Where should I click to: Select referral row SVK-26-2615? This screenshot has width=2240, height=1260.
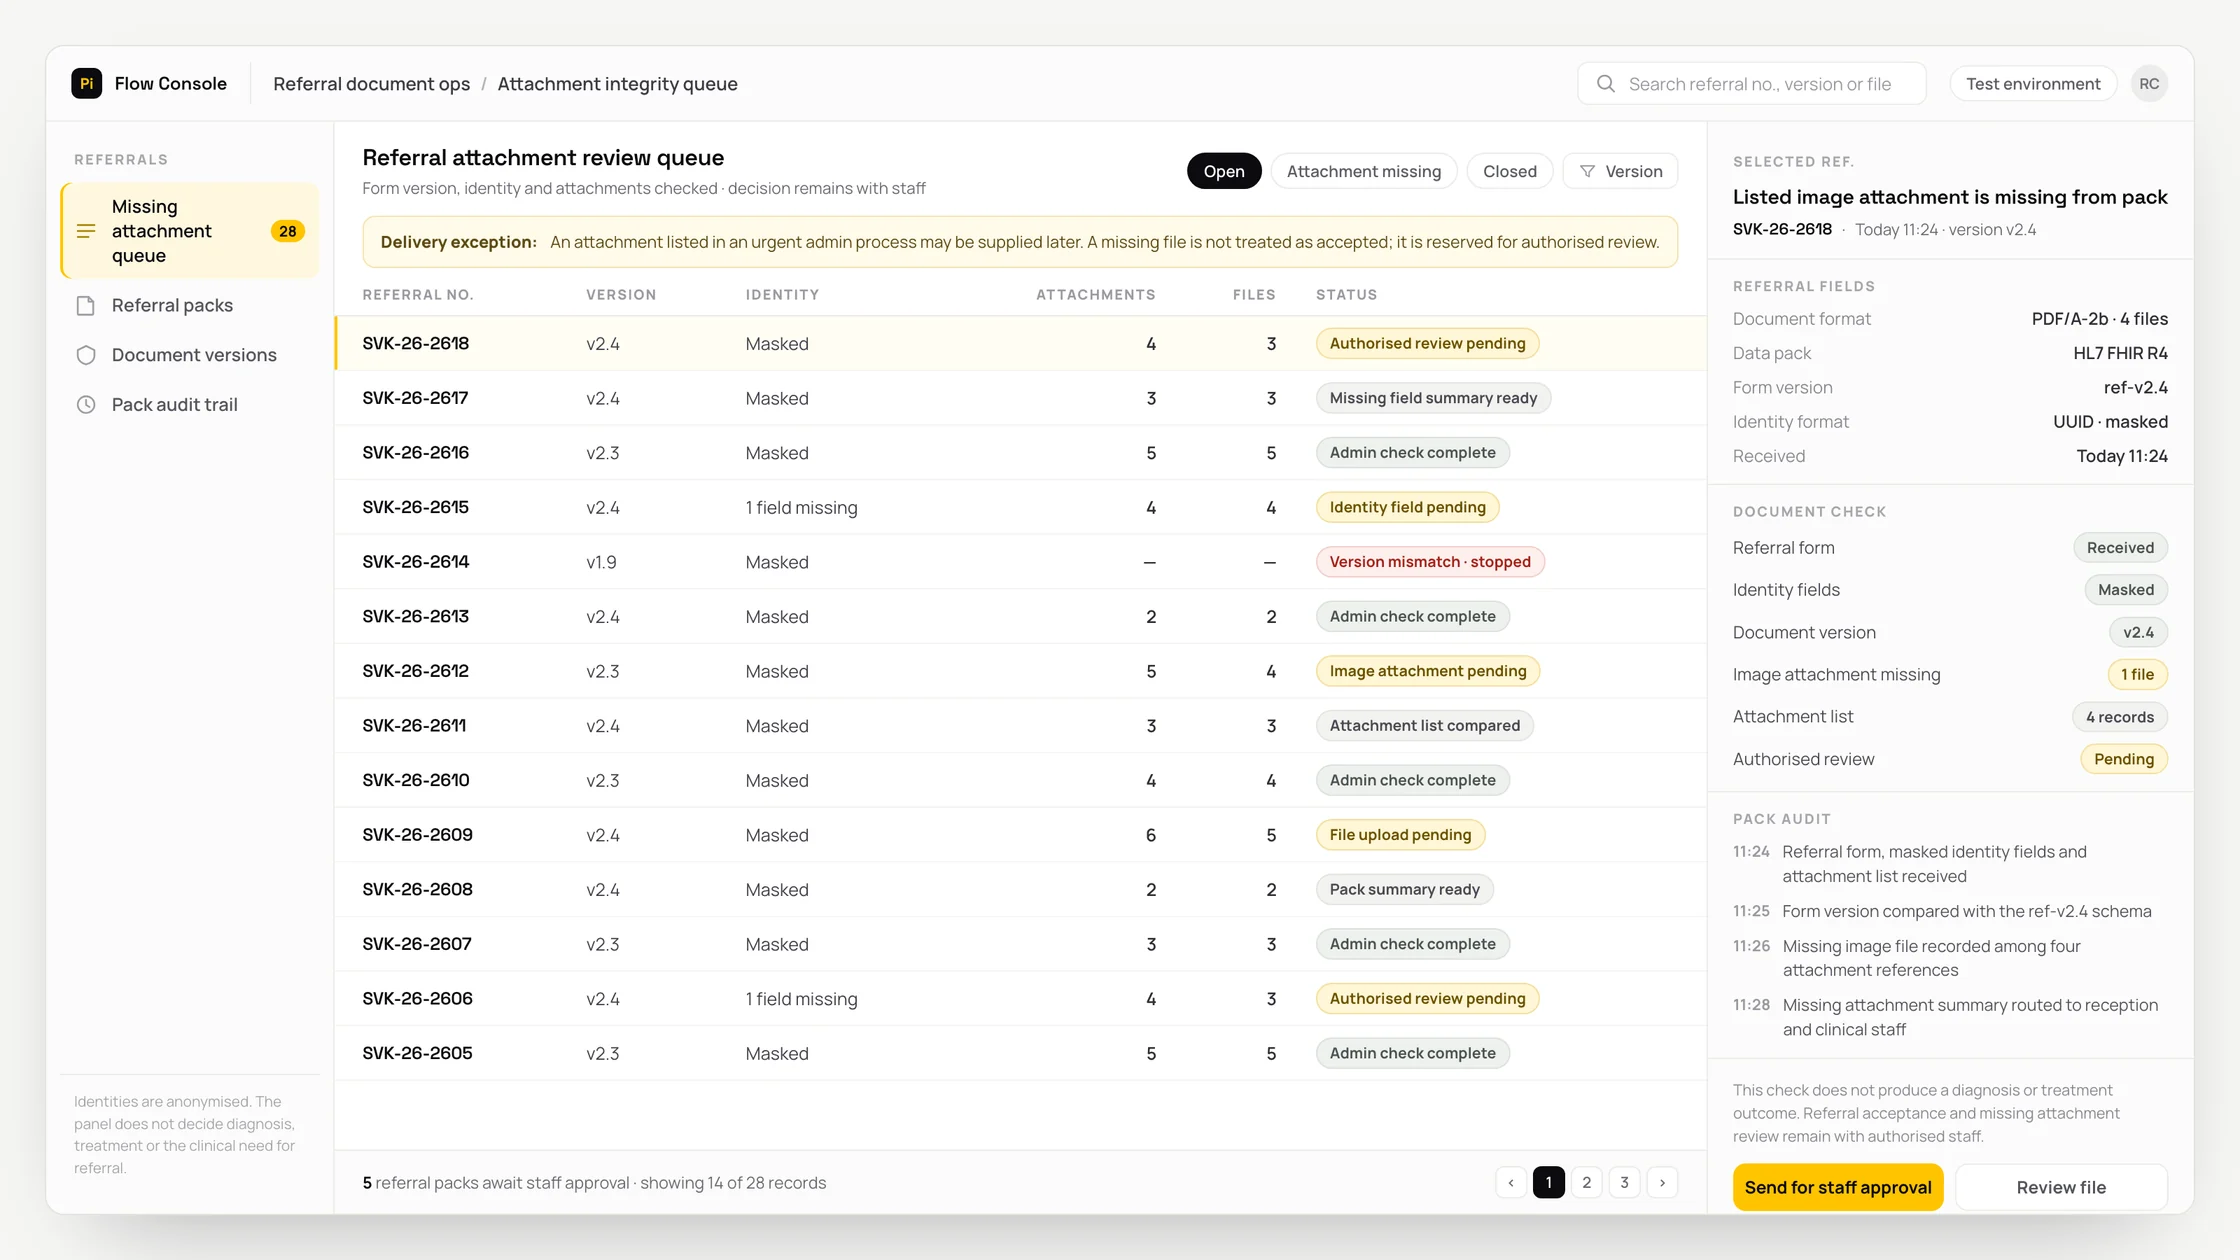1020,507
